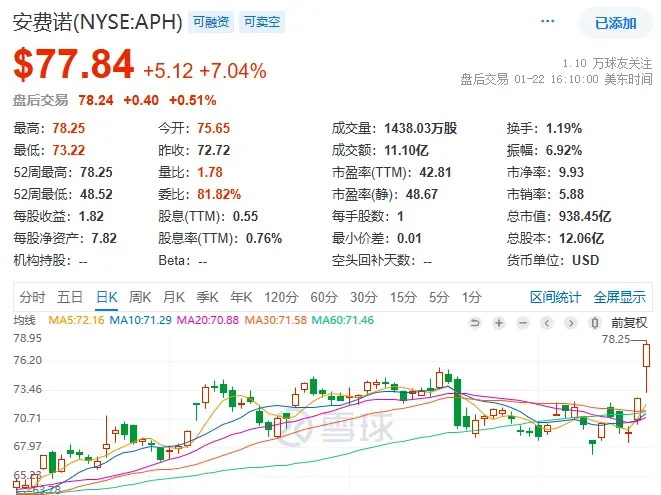The image size is (661, 495).
Task: Move chart left with the left chevron
Action: (x=547, y=323)
